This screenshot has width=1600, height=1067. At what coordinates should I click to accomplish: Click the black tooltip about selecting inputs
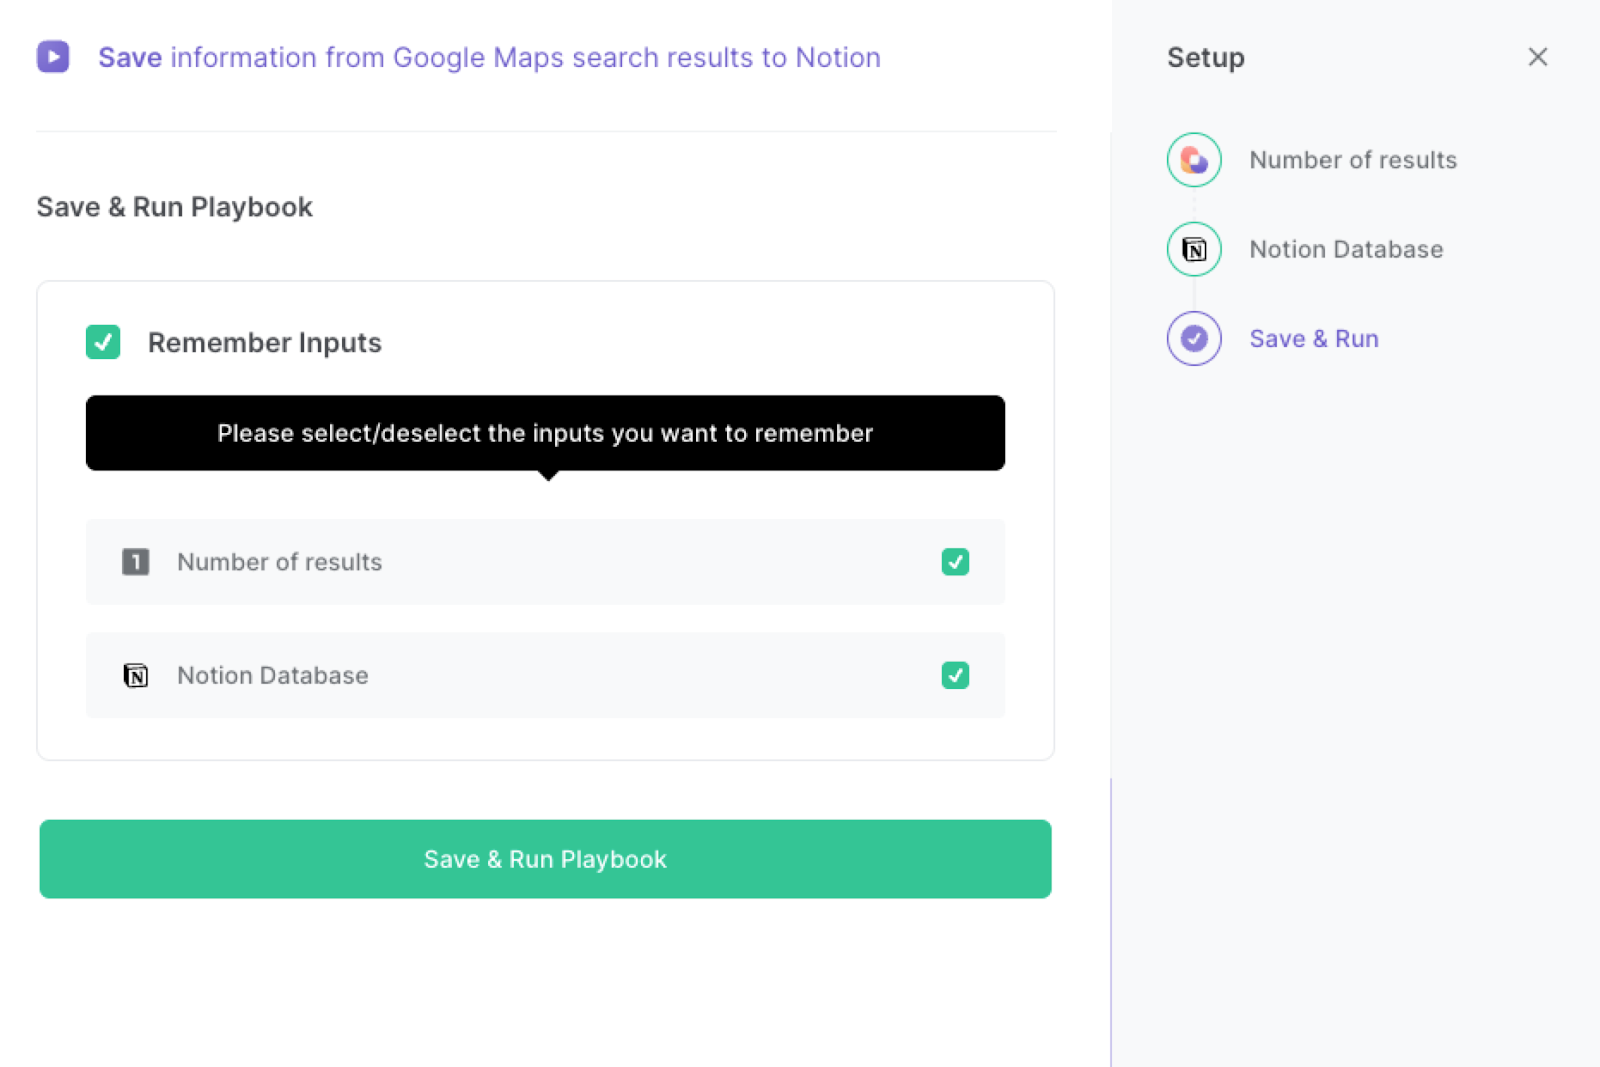(545, 433)
